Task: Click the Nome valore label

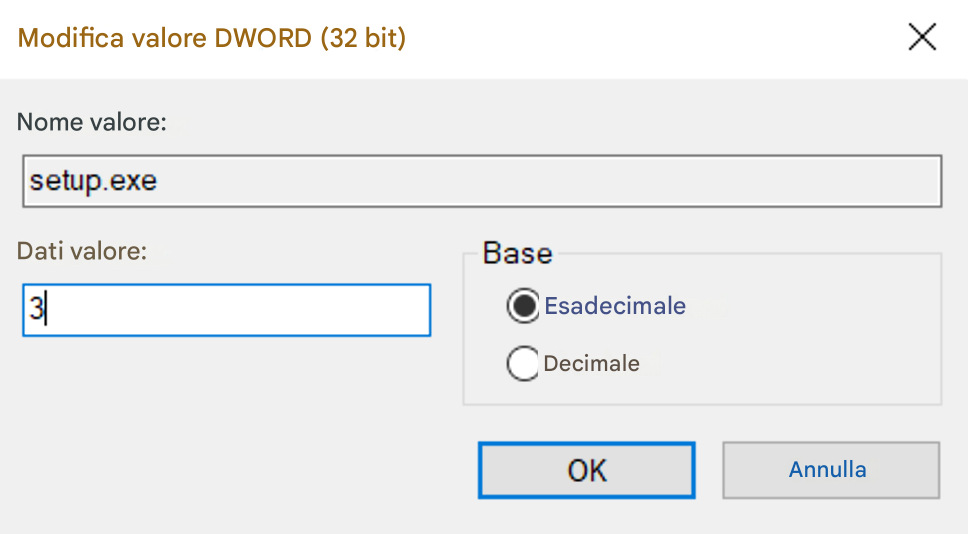Action: [x=91, y=122]
